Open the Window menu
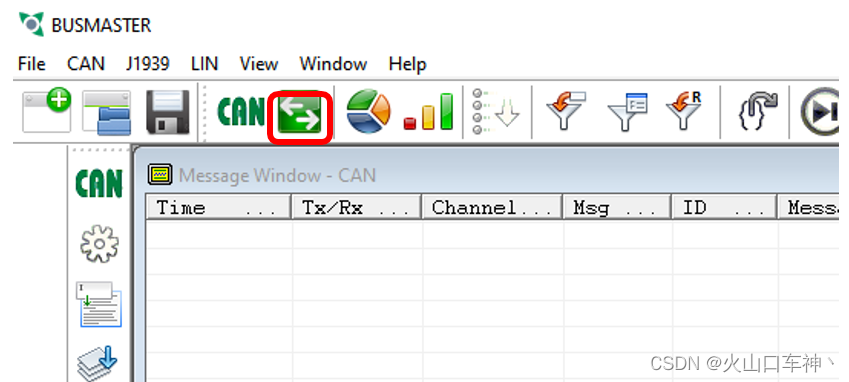This screenshot has height=382, width=849. coord(333,64)
